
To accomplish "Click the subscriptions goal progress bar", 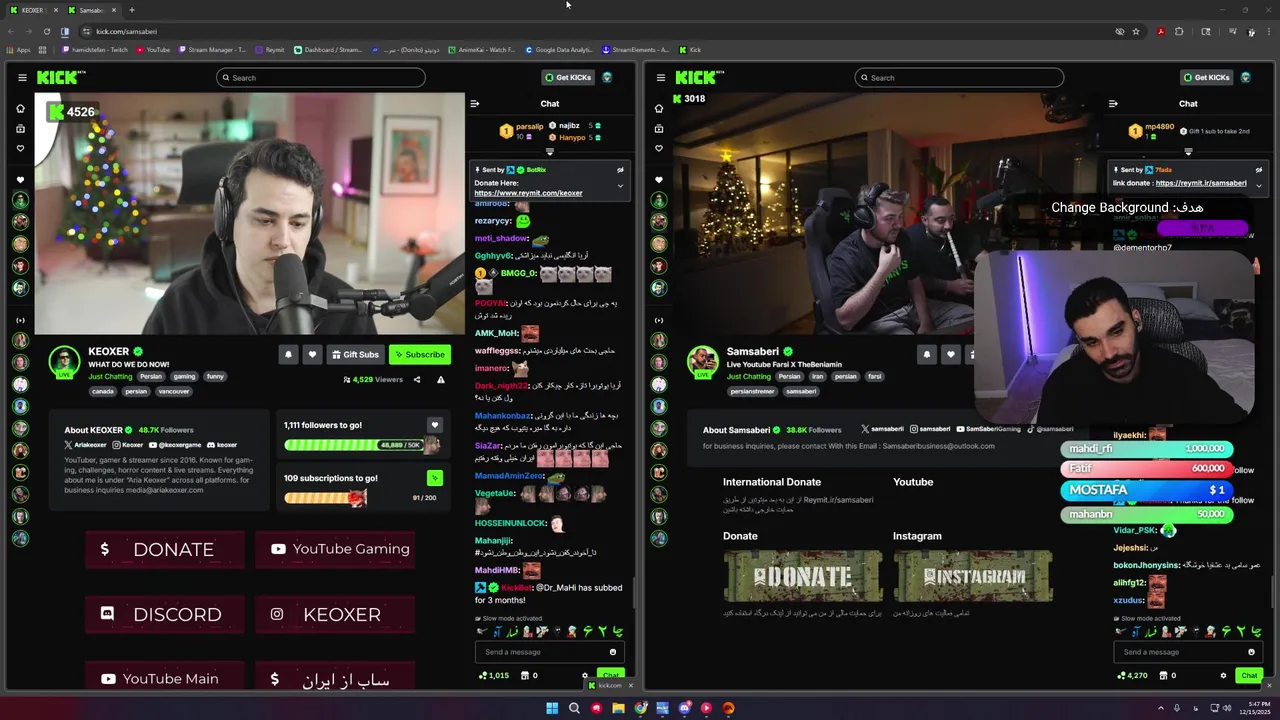I will [x=325, y=497].
